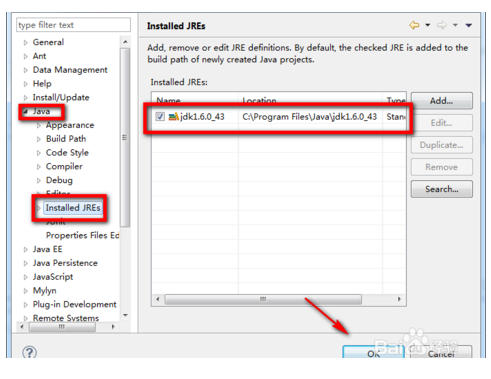Click the C:\Program Files\Java\jdk1.6.0_43 location cell
The height and width of the screenshot is (379, 491).
pyautogui.click(x=310, y=117)
